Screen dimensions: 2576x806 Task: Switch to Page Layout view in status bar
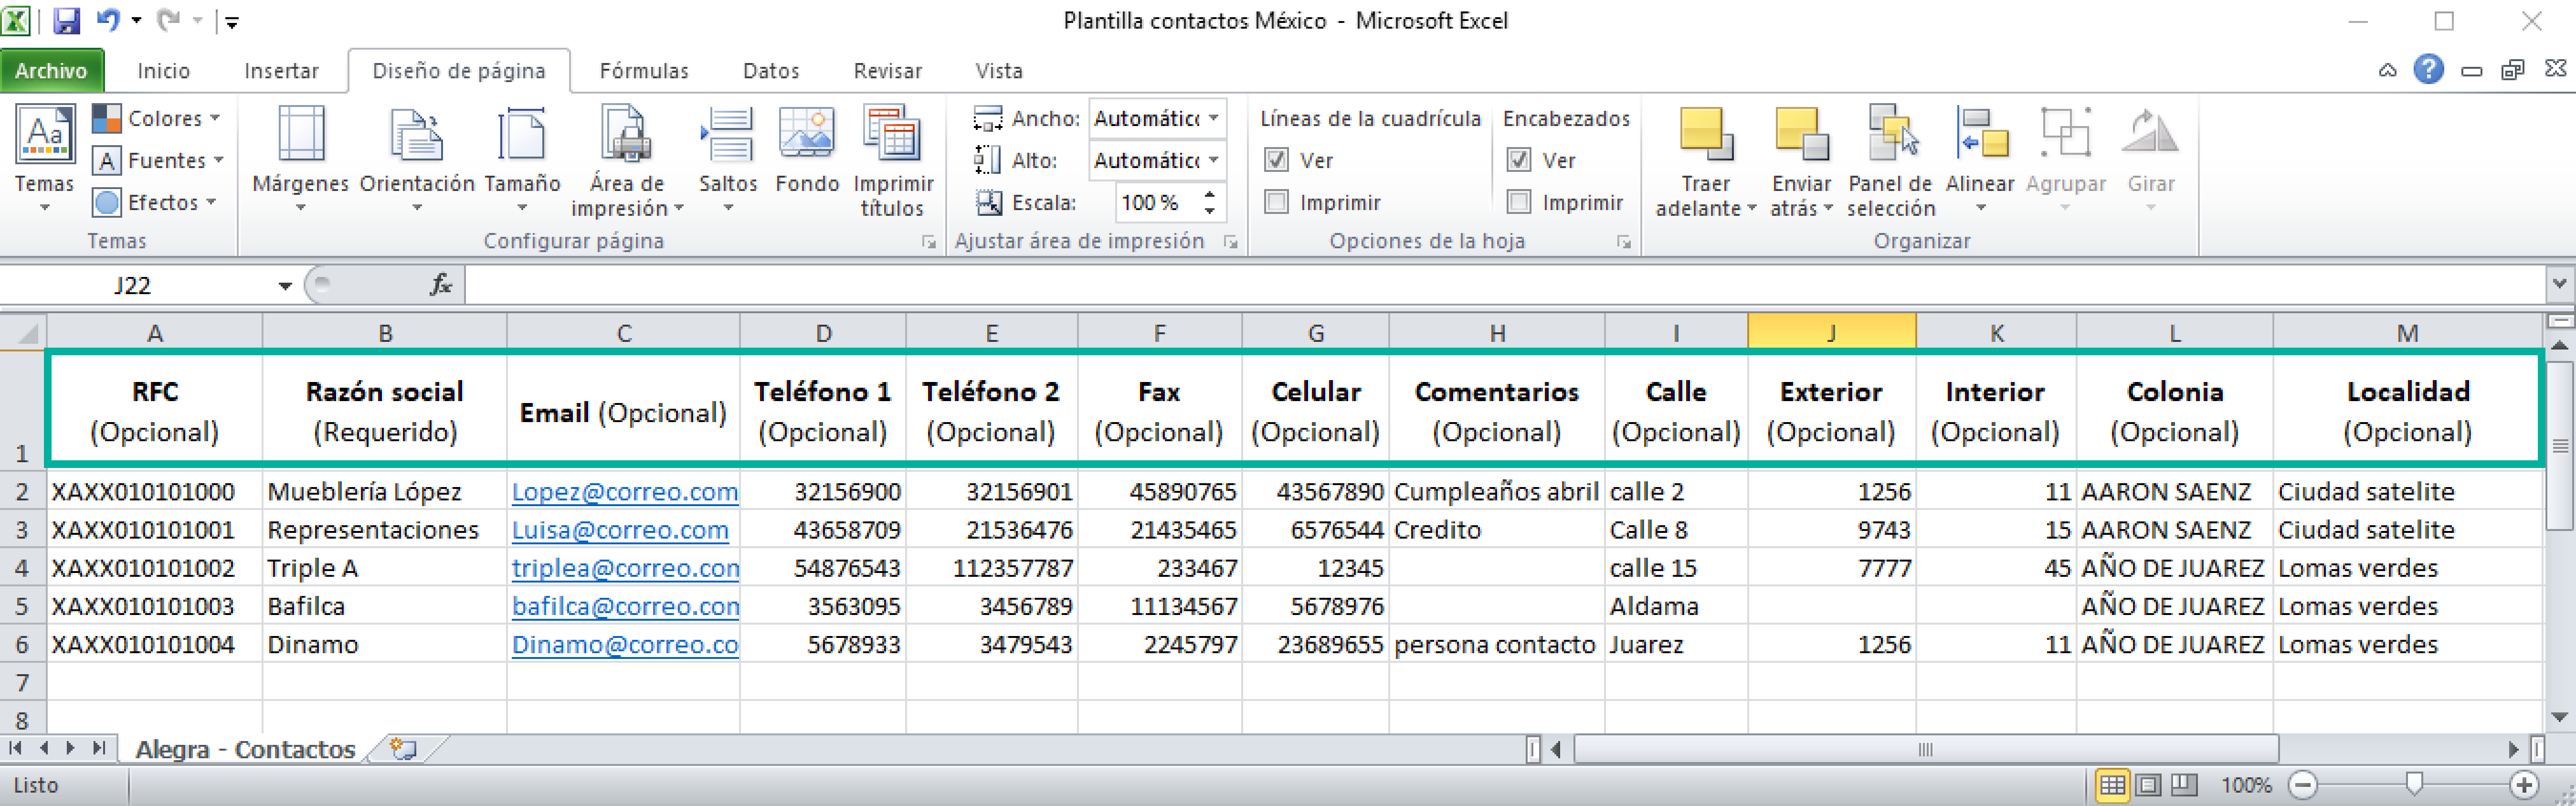[2148, 785]
